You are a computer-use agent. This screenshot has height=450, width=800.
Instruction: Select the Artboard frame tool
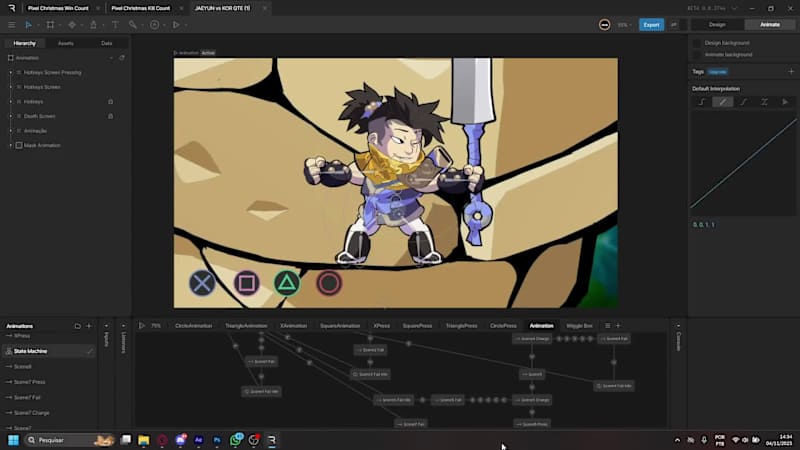(50, 24)
